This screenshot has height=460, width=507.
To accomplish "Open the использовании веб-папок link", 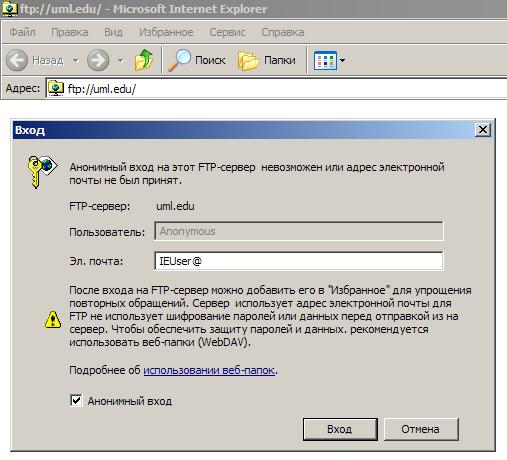I will click(x=209, y=370).
